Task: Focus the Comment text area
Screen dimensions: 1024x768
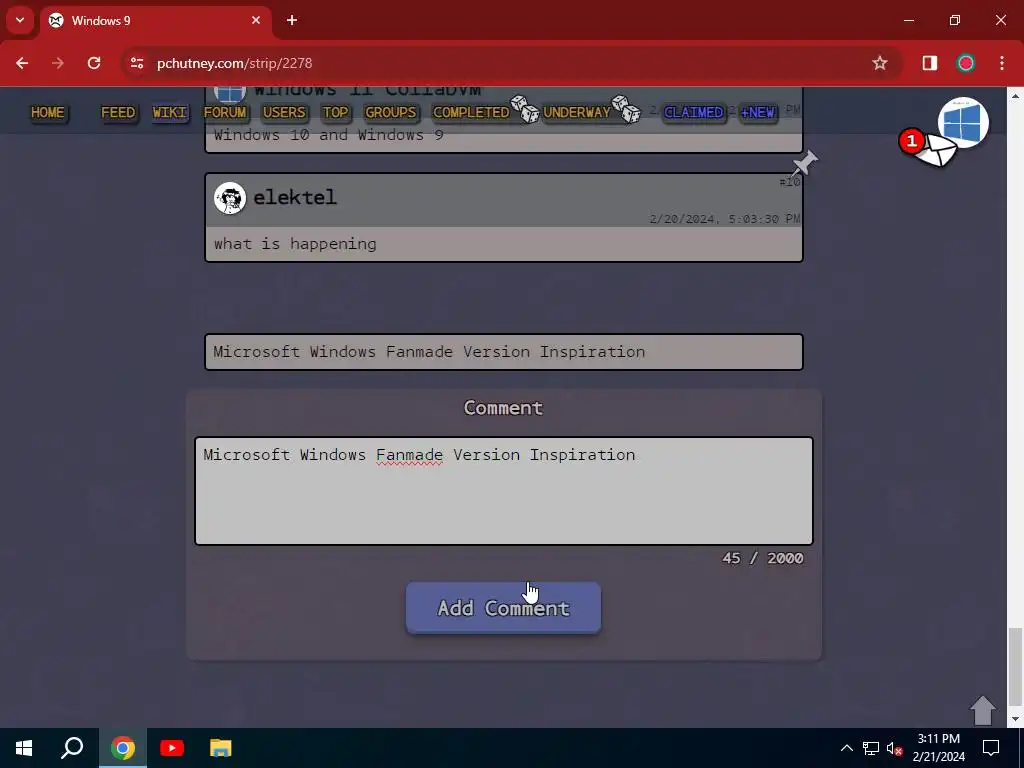Action: pos(504,490)
